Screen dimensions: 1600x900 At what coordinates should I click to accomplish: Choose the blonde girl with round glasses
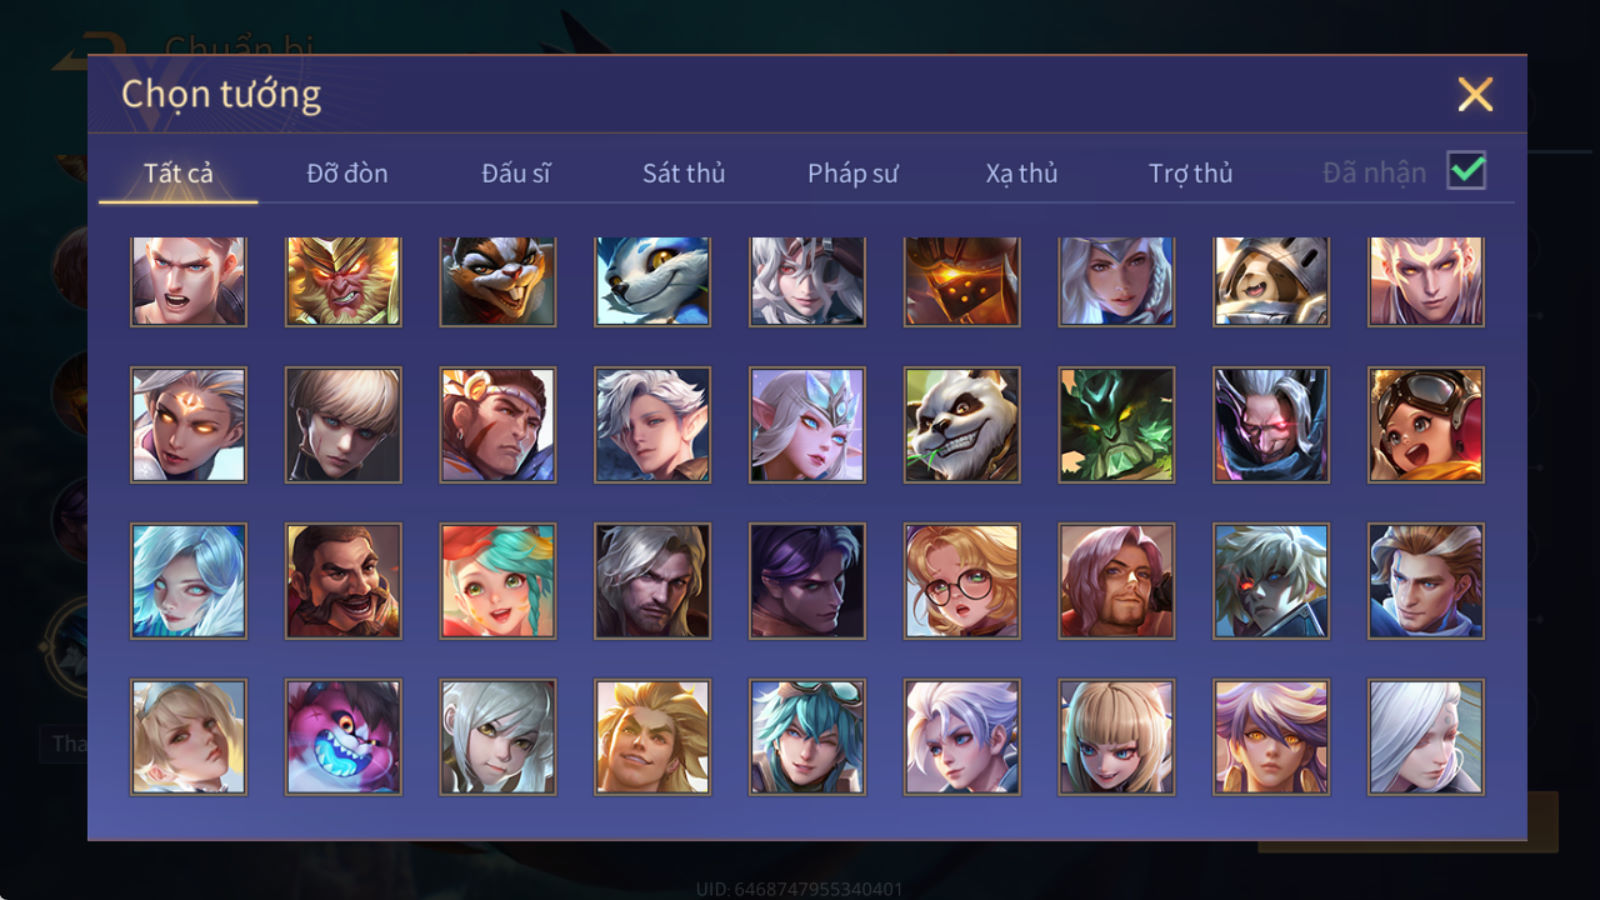pyautogui.click(x=962, y=581)
